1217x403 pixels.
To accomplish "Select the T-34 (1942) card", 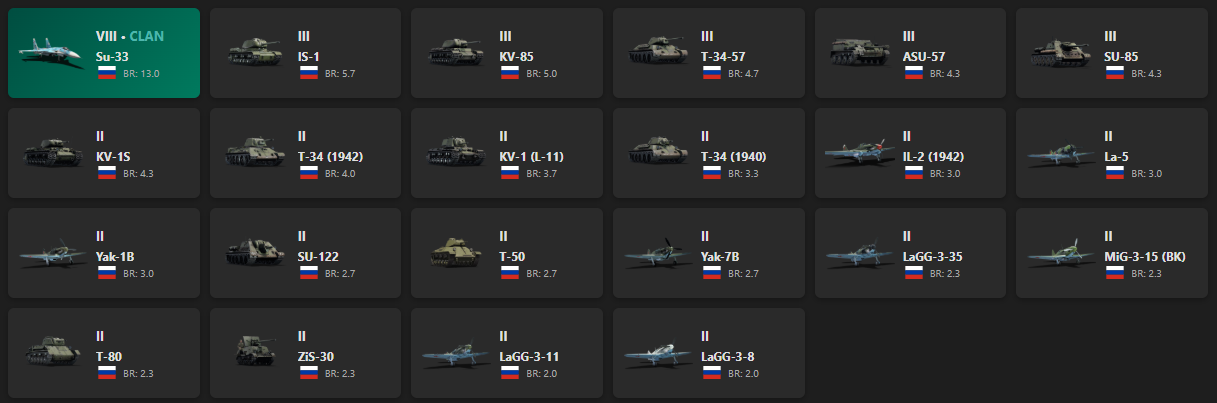I will (x=305, y=153).
